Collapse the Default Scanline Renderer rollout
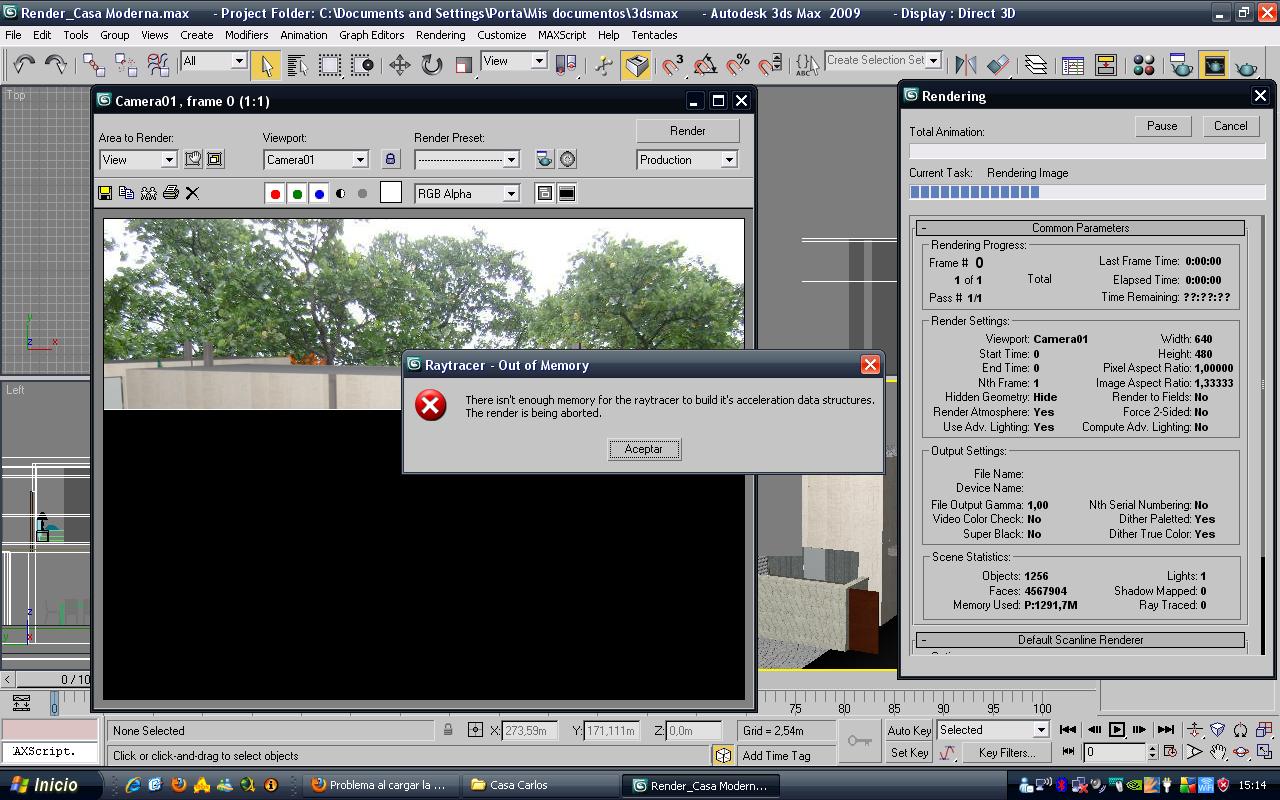Viewport: 1280px width, 800px height. click(1080, 640)
